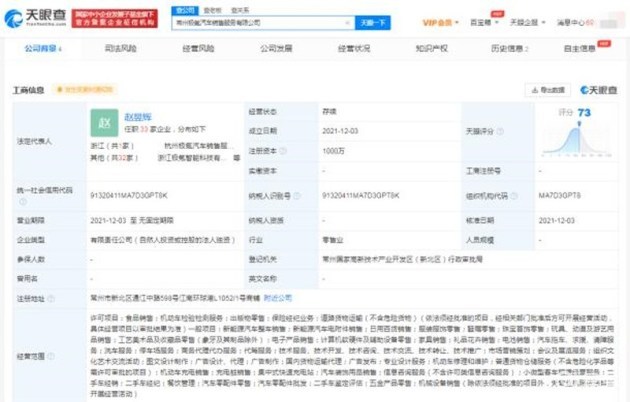The image size is (630, 402).
Task: Switch to the 经营状况 tab
Action: pos(354,49)
